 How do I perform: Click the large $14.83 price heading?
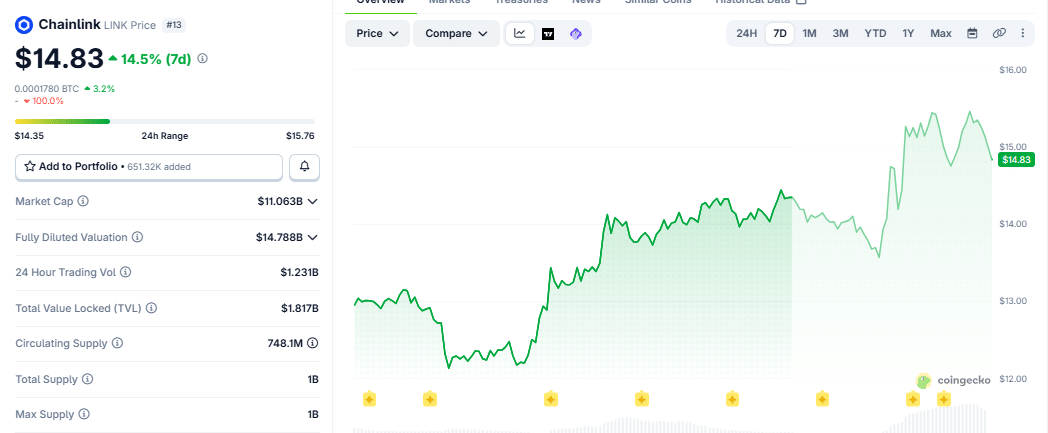pos(59,59)
